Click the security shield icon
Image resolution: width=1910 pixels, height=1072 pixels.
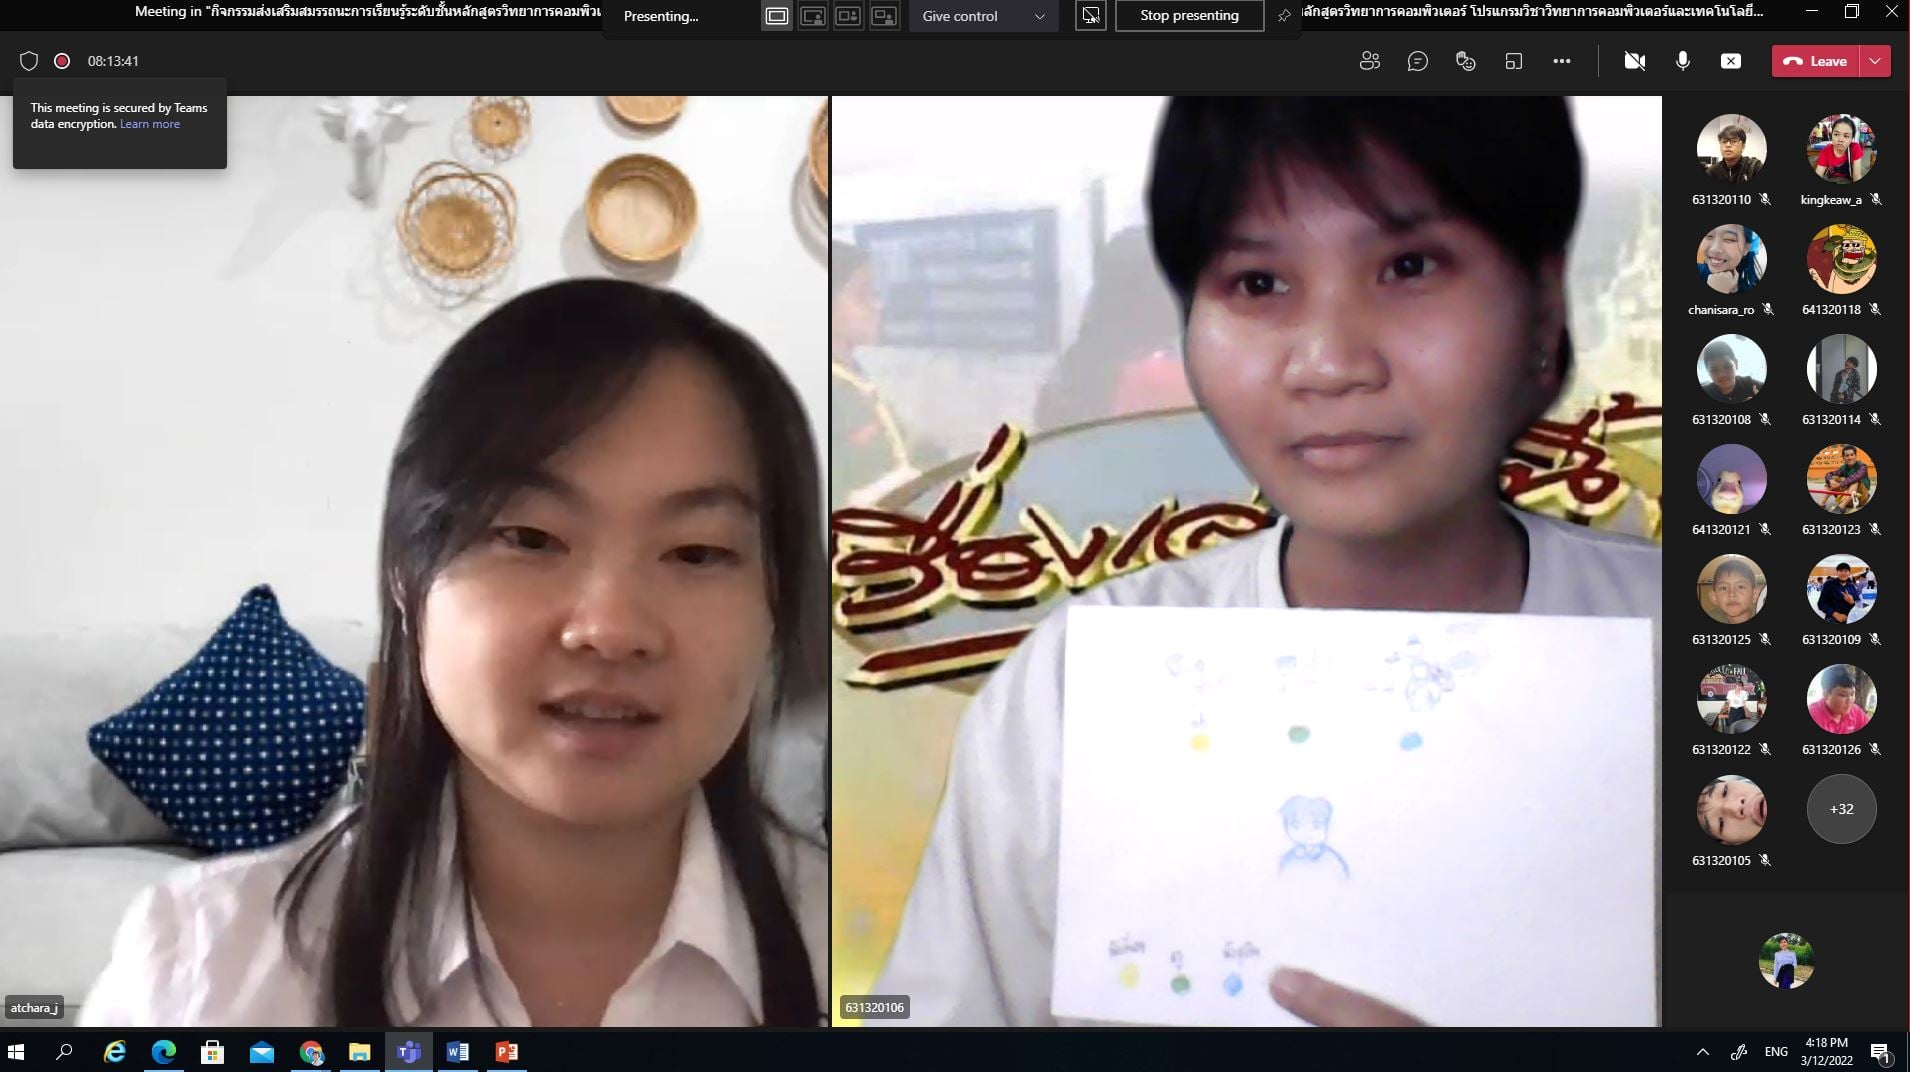pyautogui.click(x=29, y=61)
